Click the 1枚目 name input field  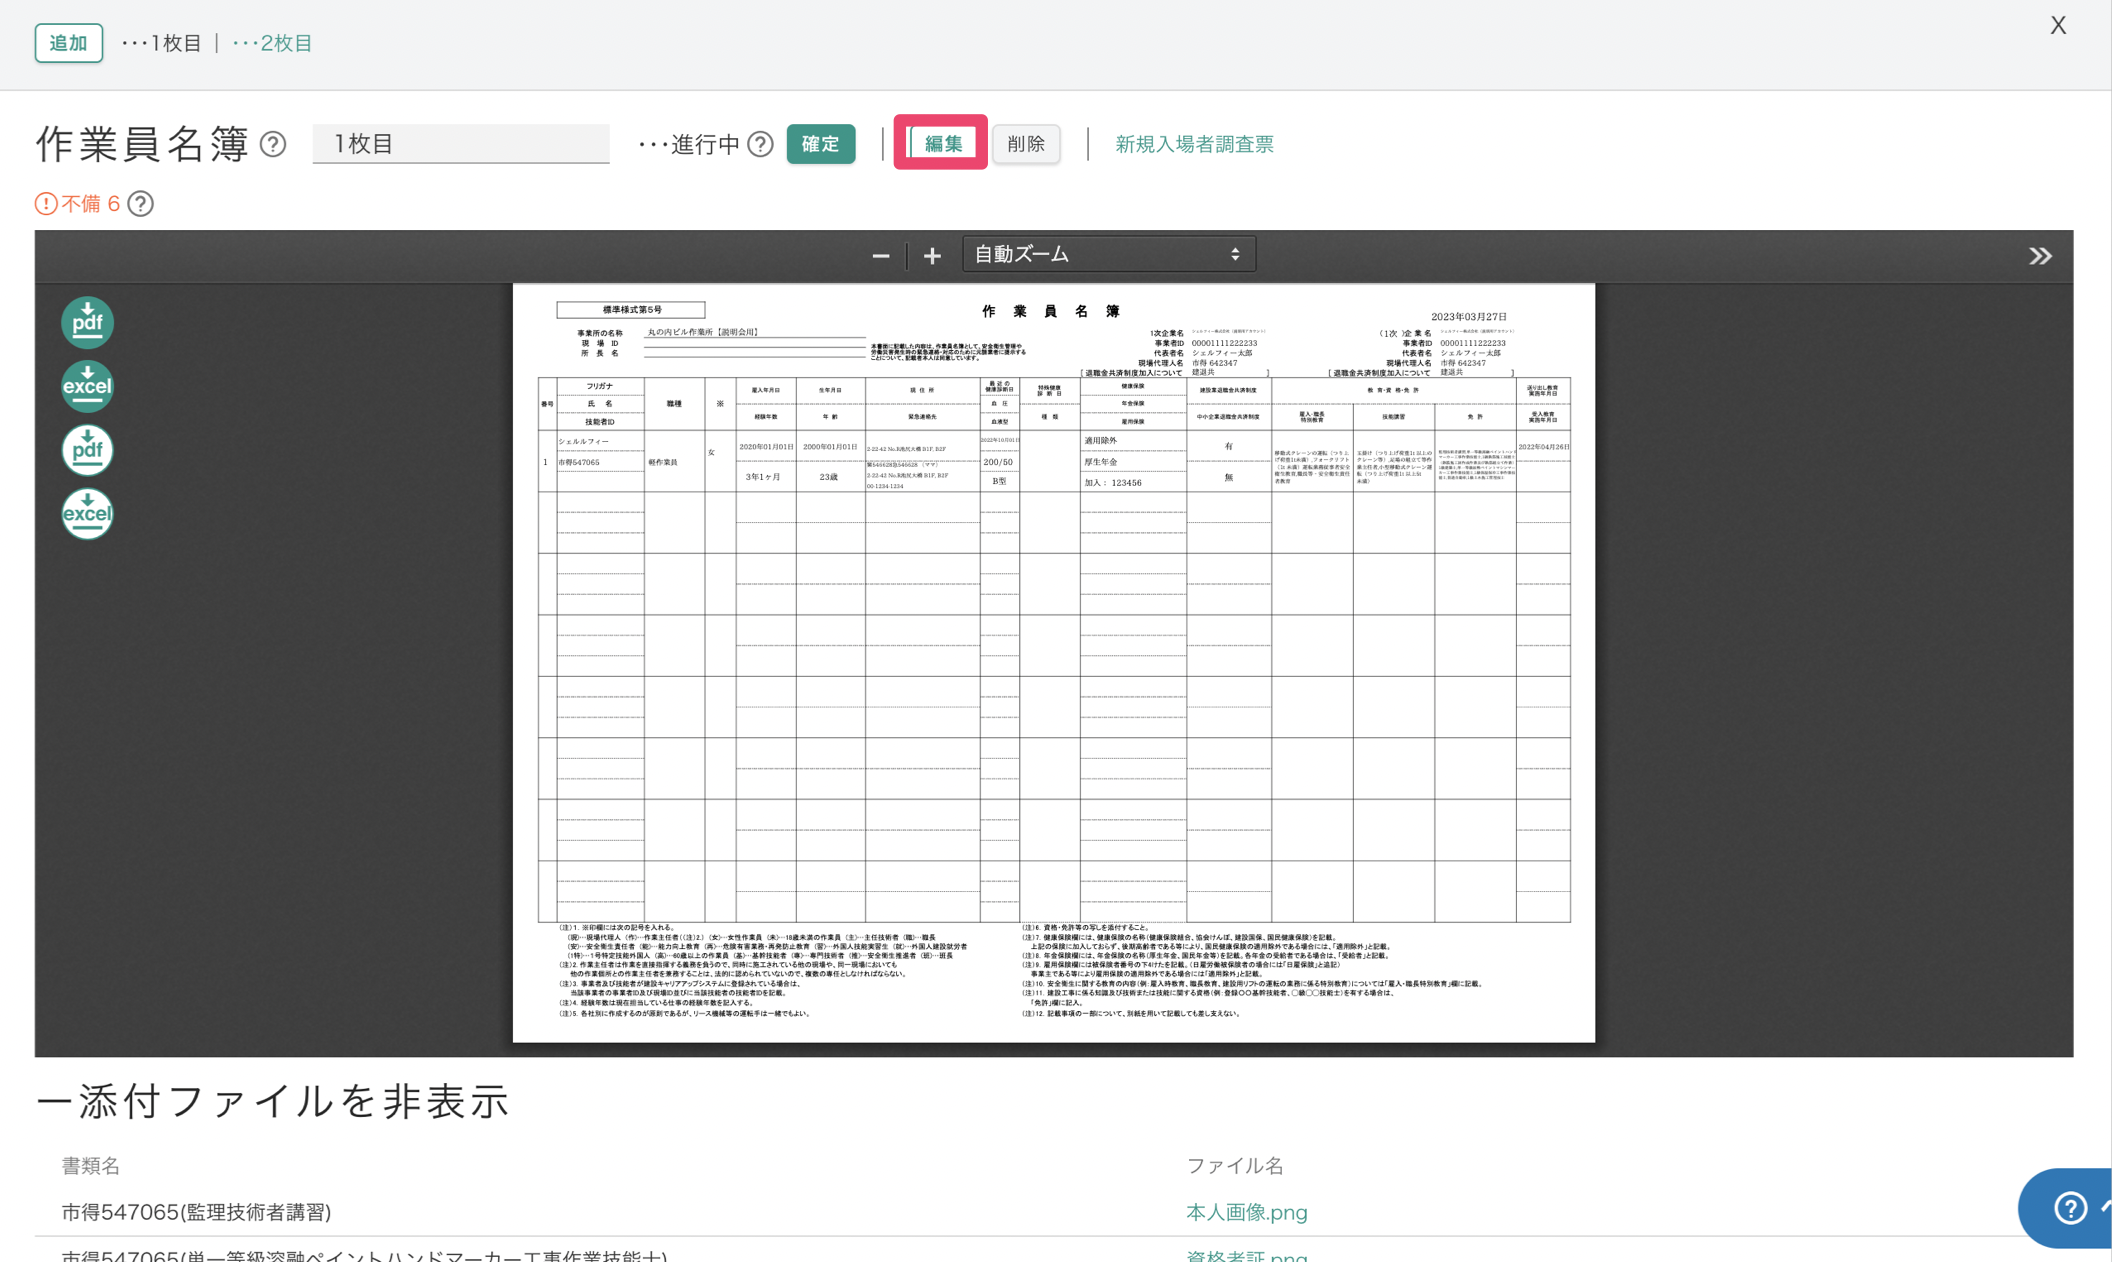click(x=461, y=144)
